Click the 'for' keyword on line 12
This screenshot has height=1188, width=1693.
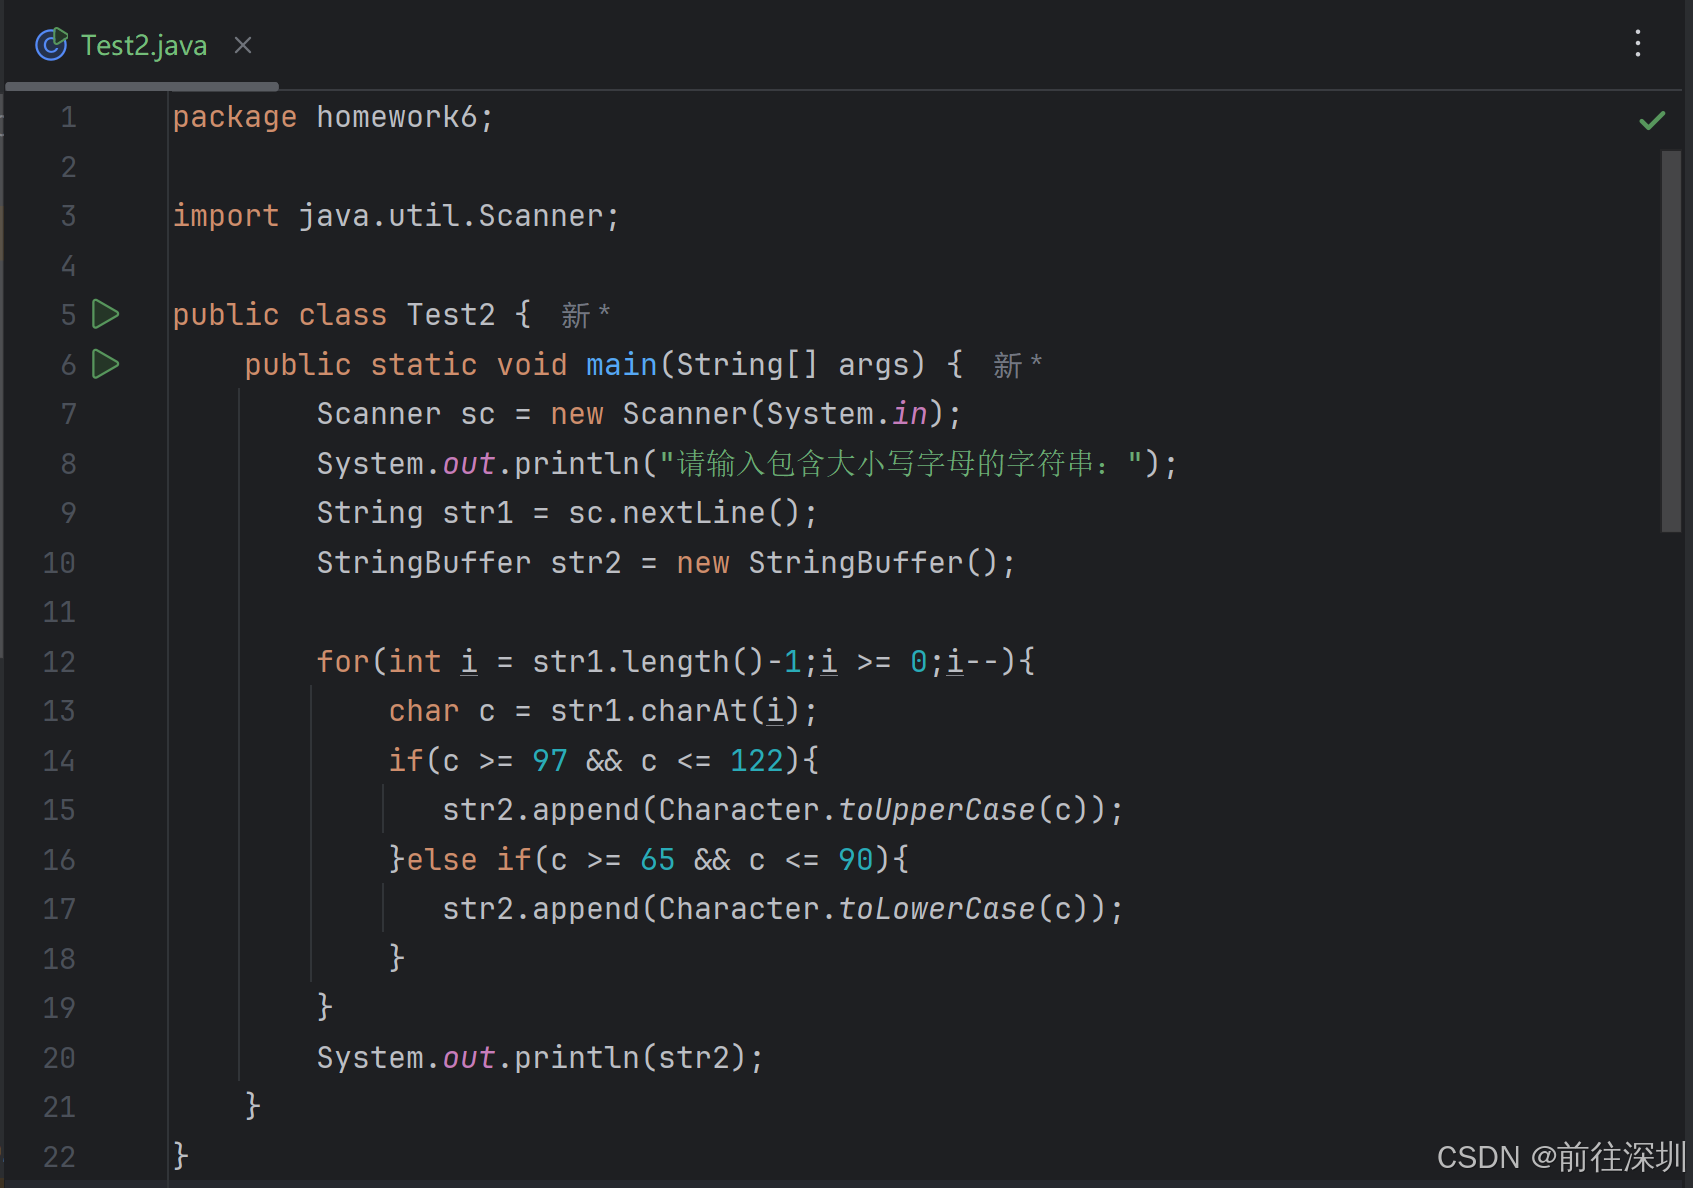pyautogui.click(x=343, y=662)
